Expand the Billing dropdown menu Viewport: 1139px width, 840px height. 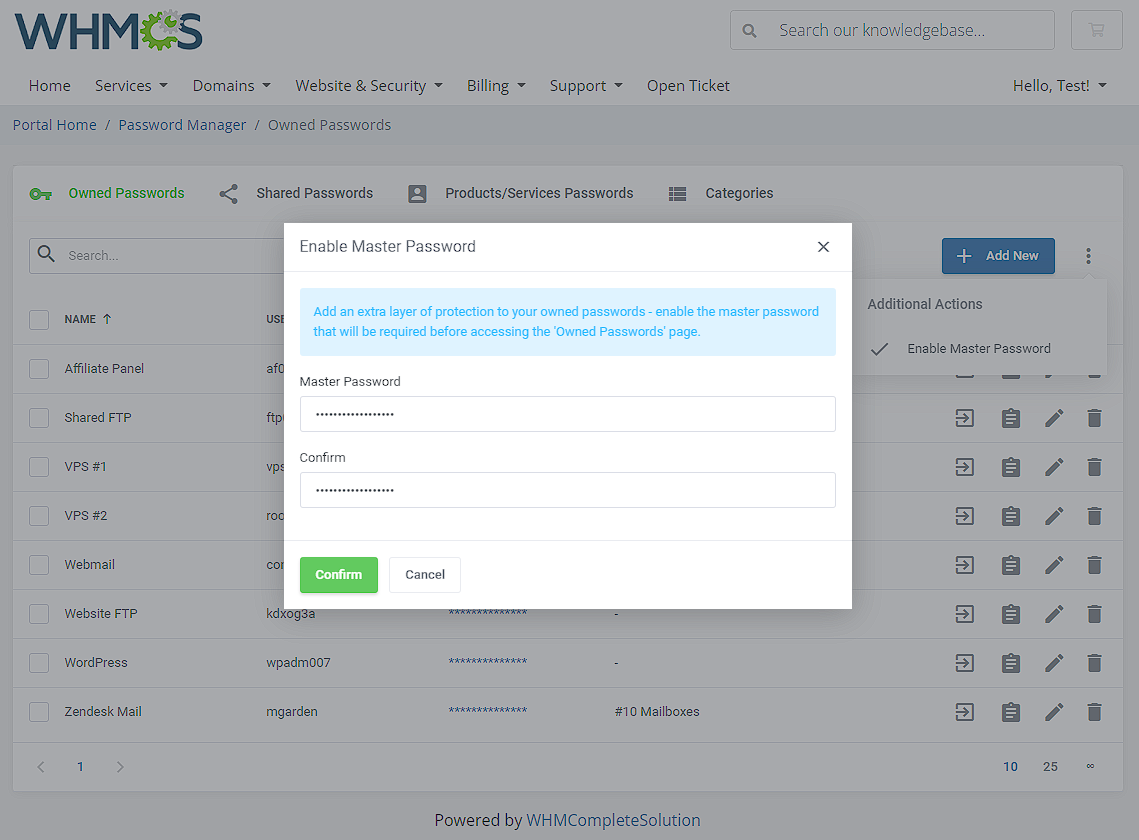(496, 86)
